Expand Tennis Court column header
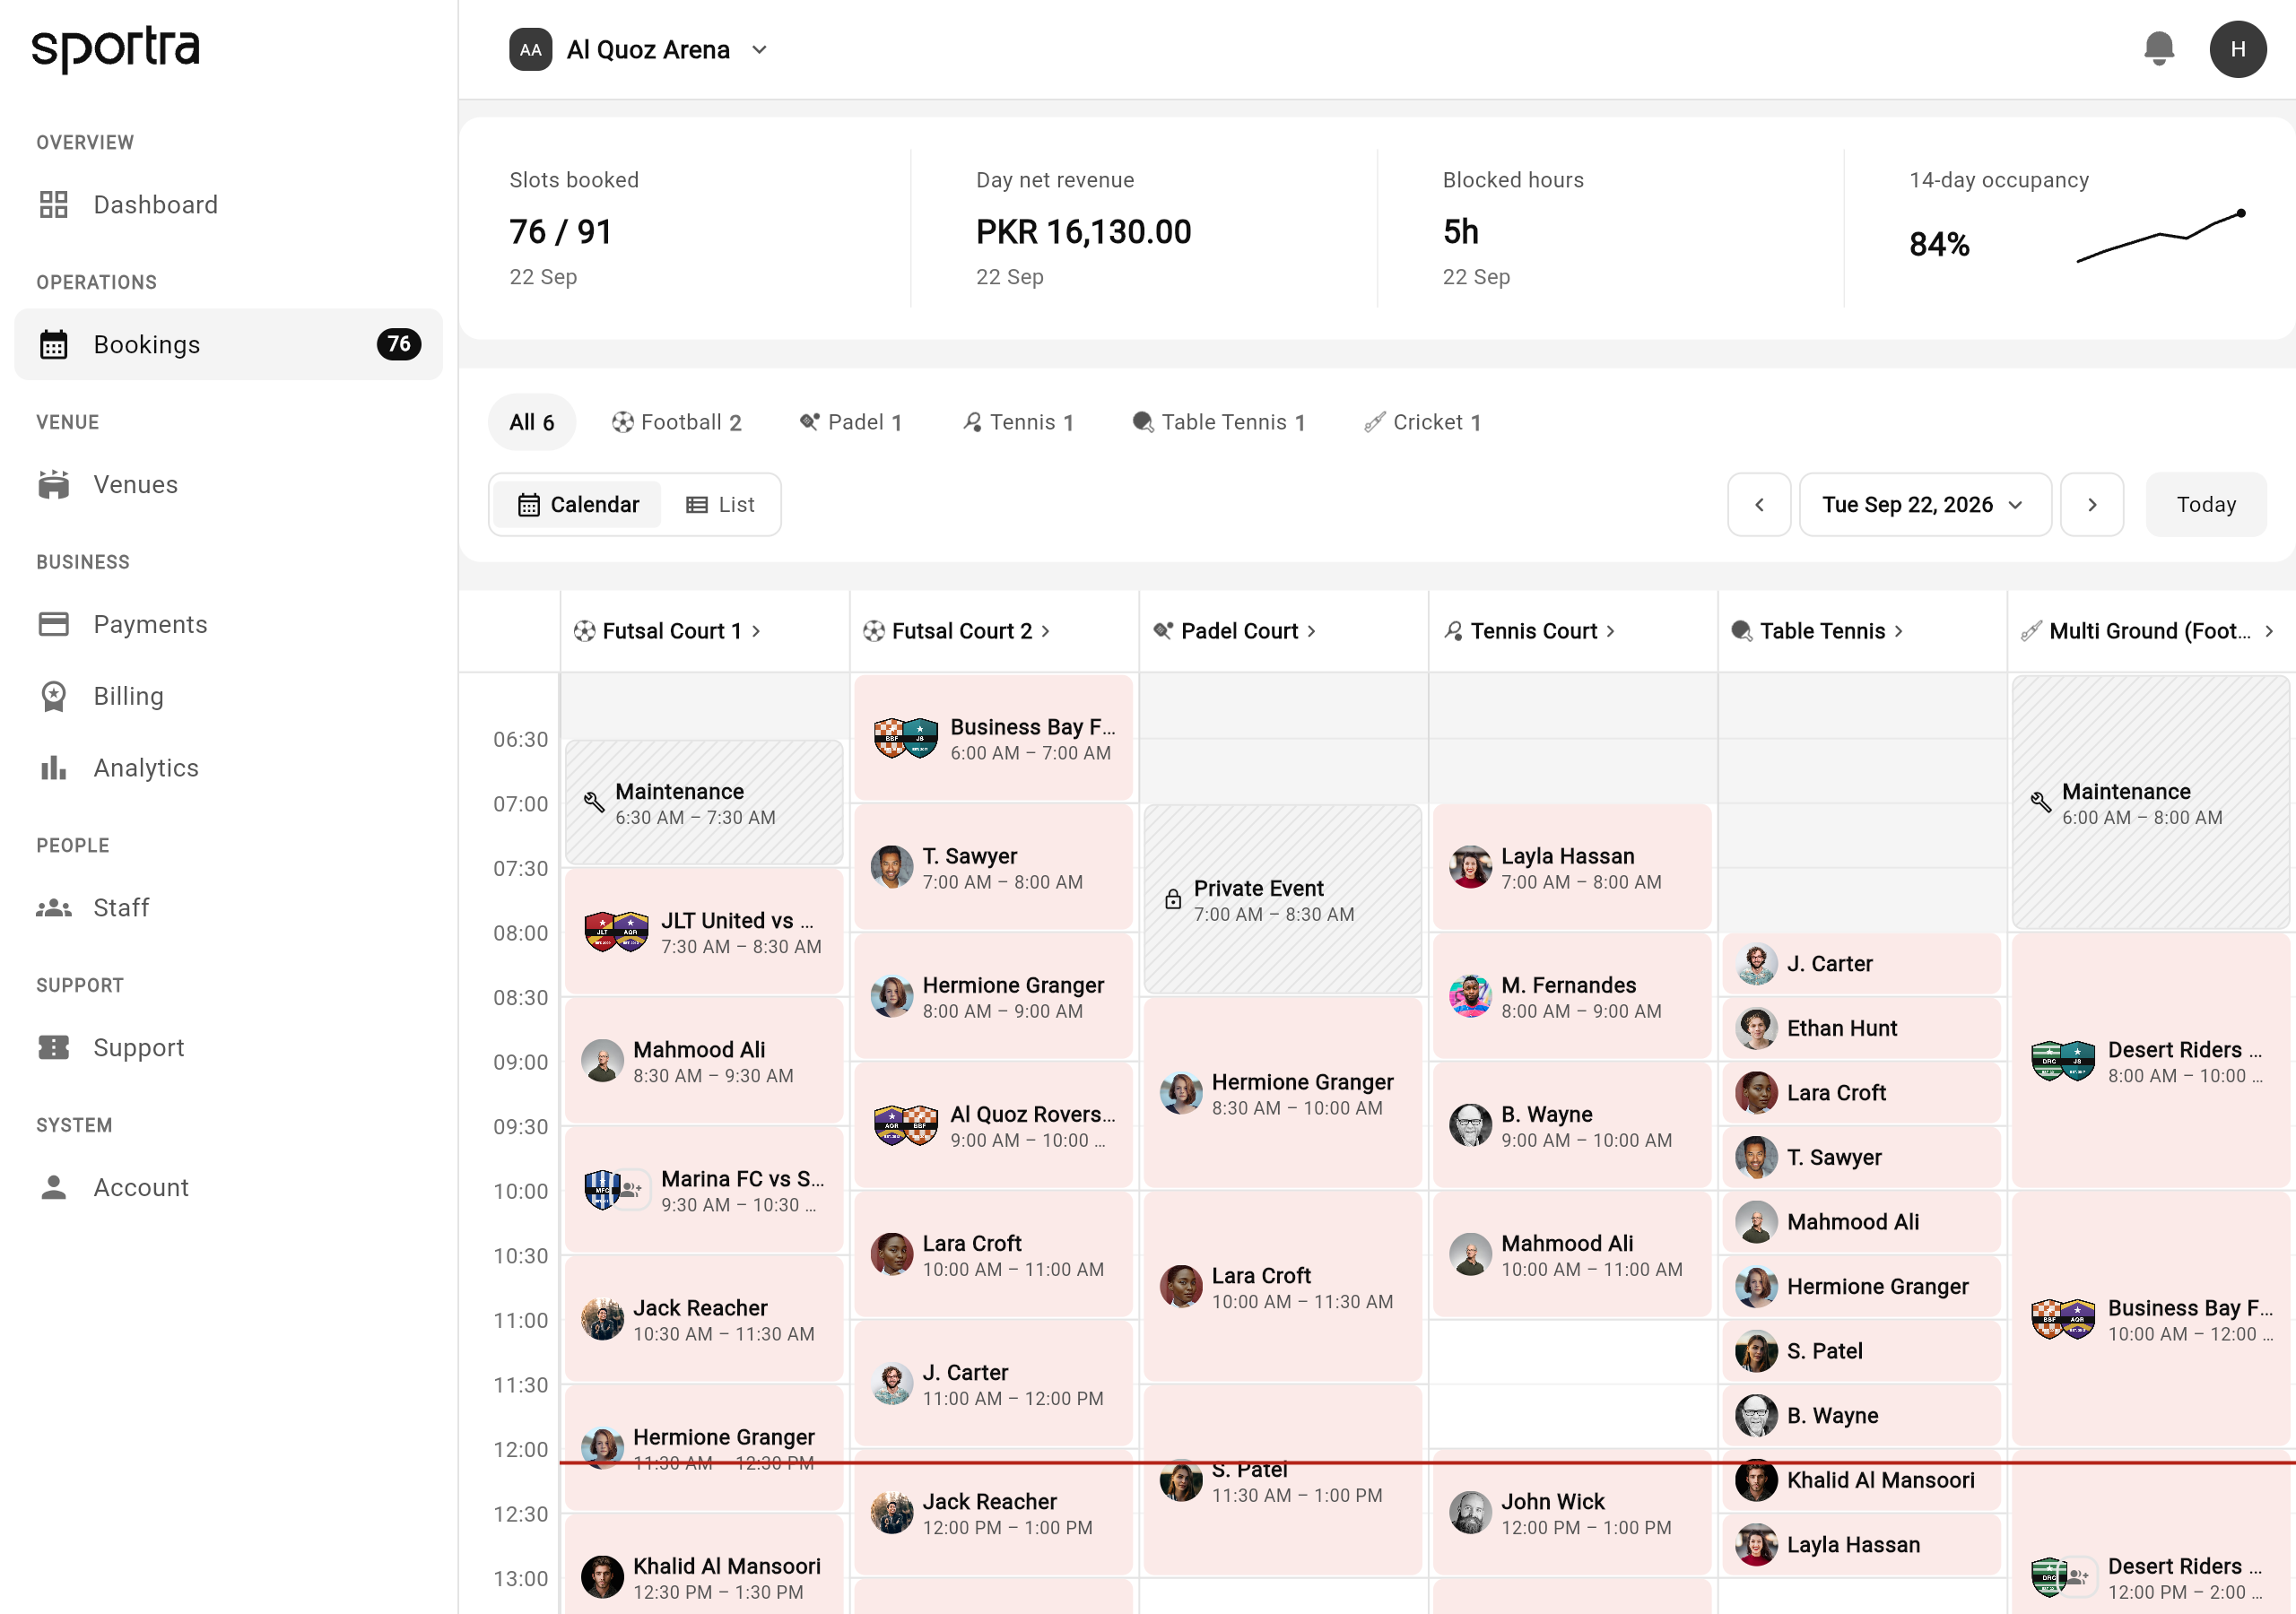This screenshot has width=2296, height=1614. [1530, 630]
